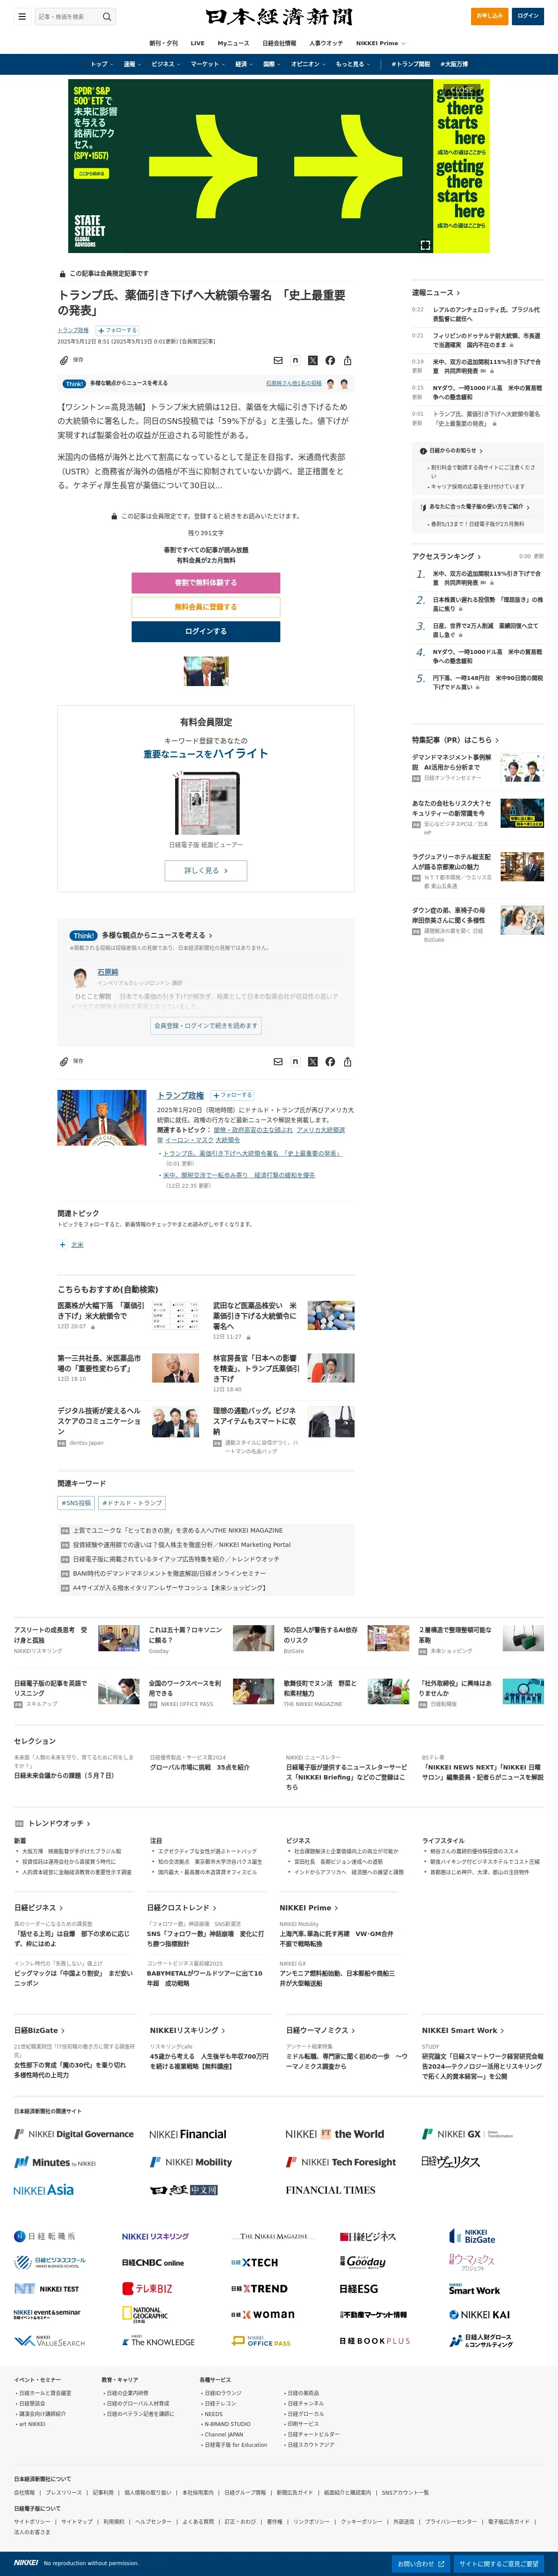Click the pink 春割で無料体験する button
The image size is (558, 2576).
click(x=206, y=582)
